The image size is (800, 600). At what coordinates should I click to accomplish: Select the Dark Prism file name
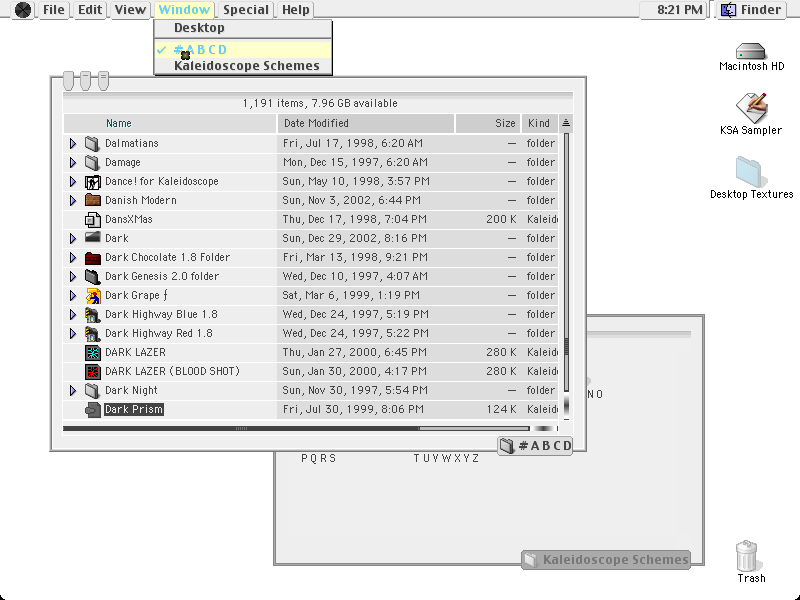pyautogui.click(x=134, y=409)
